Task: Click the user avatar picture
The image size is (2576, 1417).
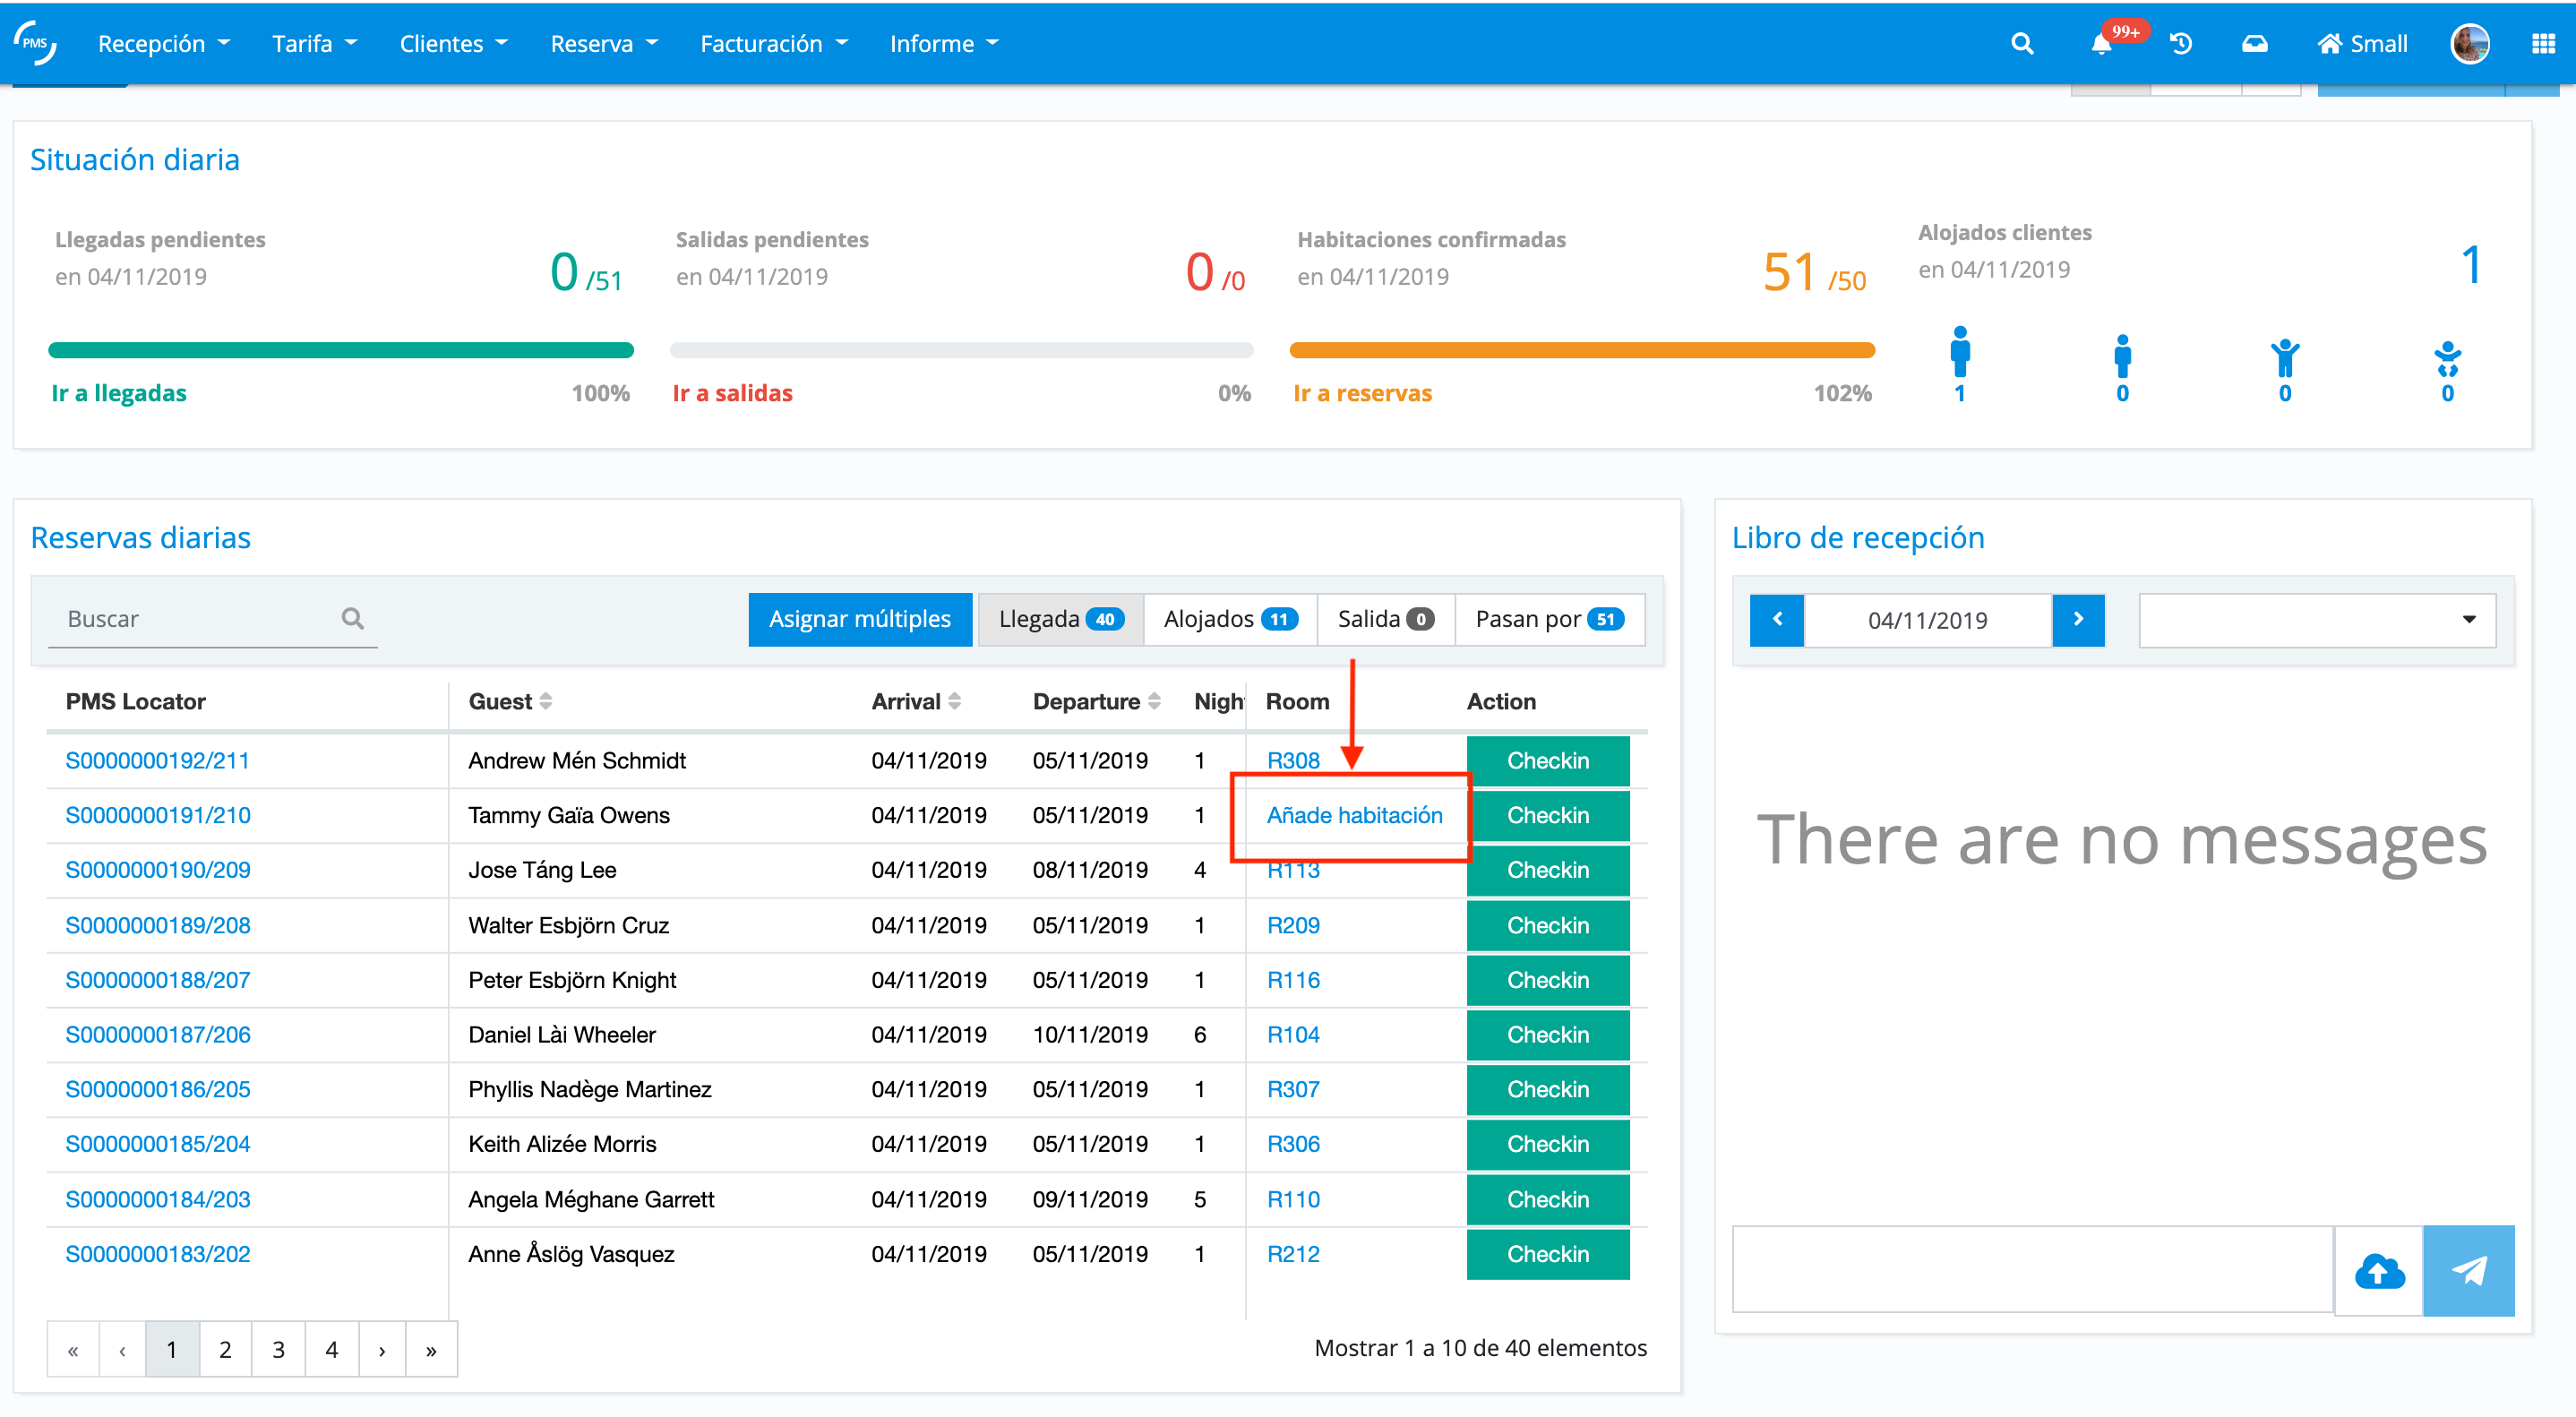Action: [x=2469, y=44]
